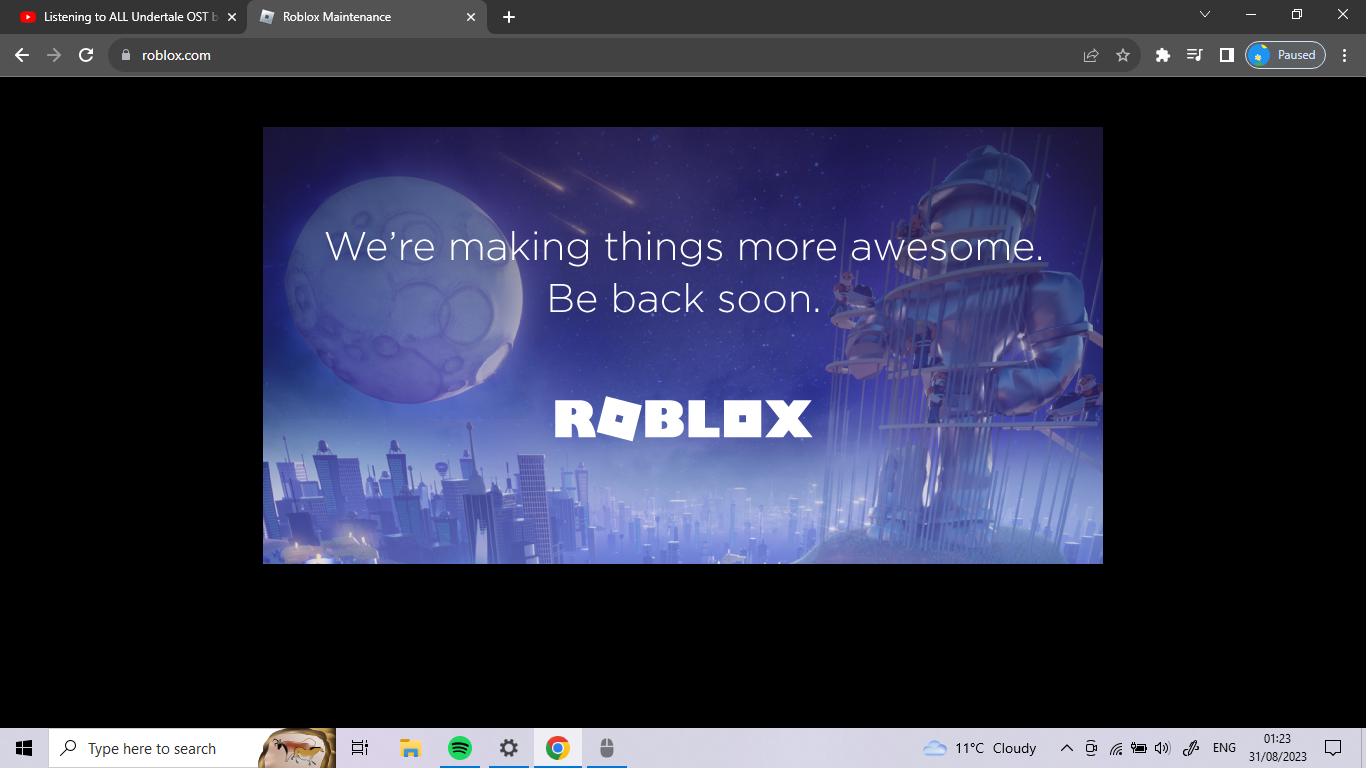Go back with the browser back arrow
This screenshot has height=768, width=1366.
coord(22,55)
